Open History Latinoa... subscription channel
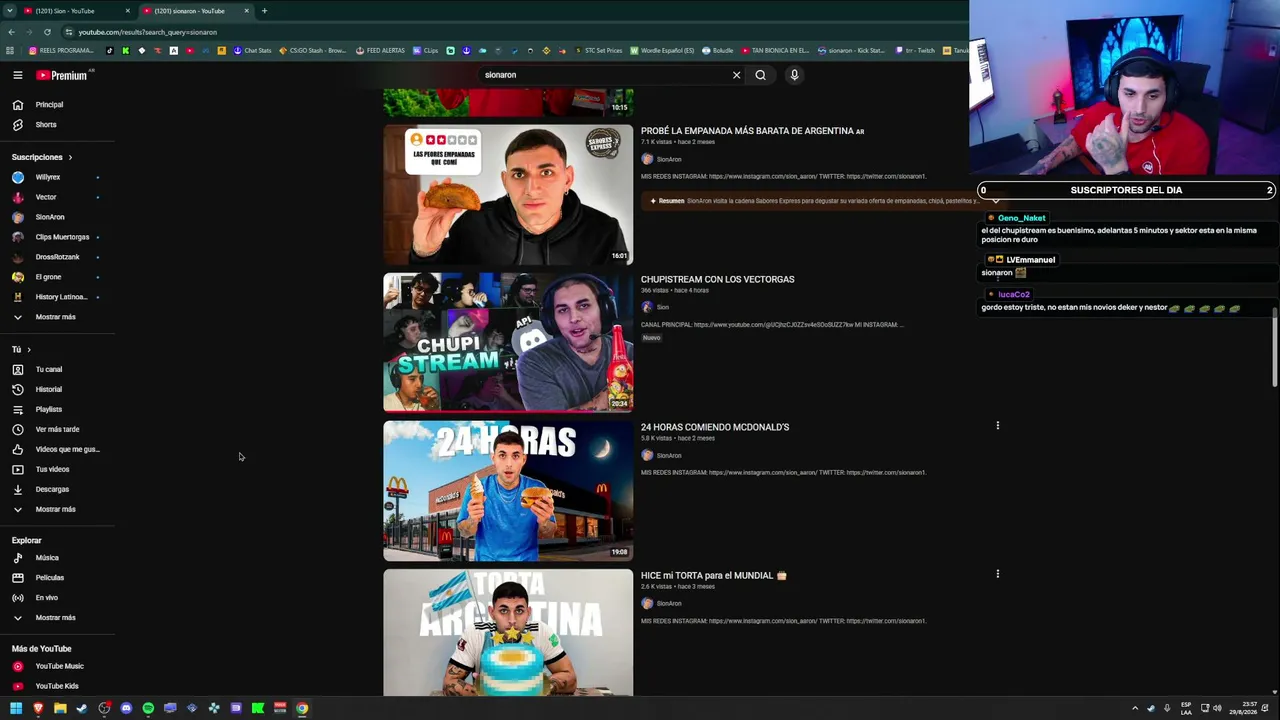1280x720 pixels. coord(57,297)
